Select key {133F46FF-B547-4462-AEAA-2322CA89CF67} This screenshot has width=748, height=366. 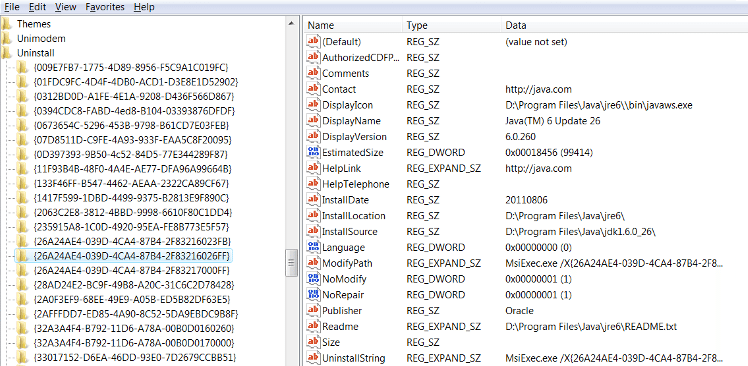pyautogui.click(x=132, y=183)
